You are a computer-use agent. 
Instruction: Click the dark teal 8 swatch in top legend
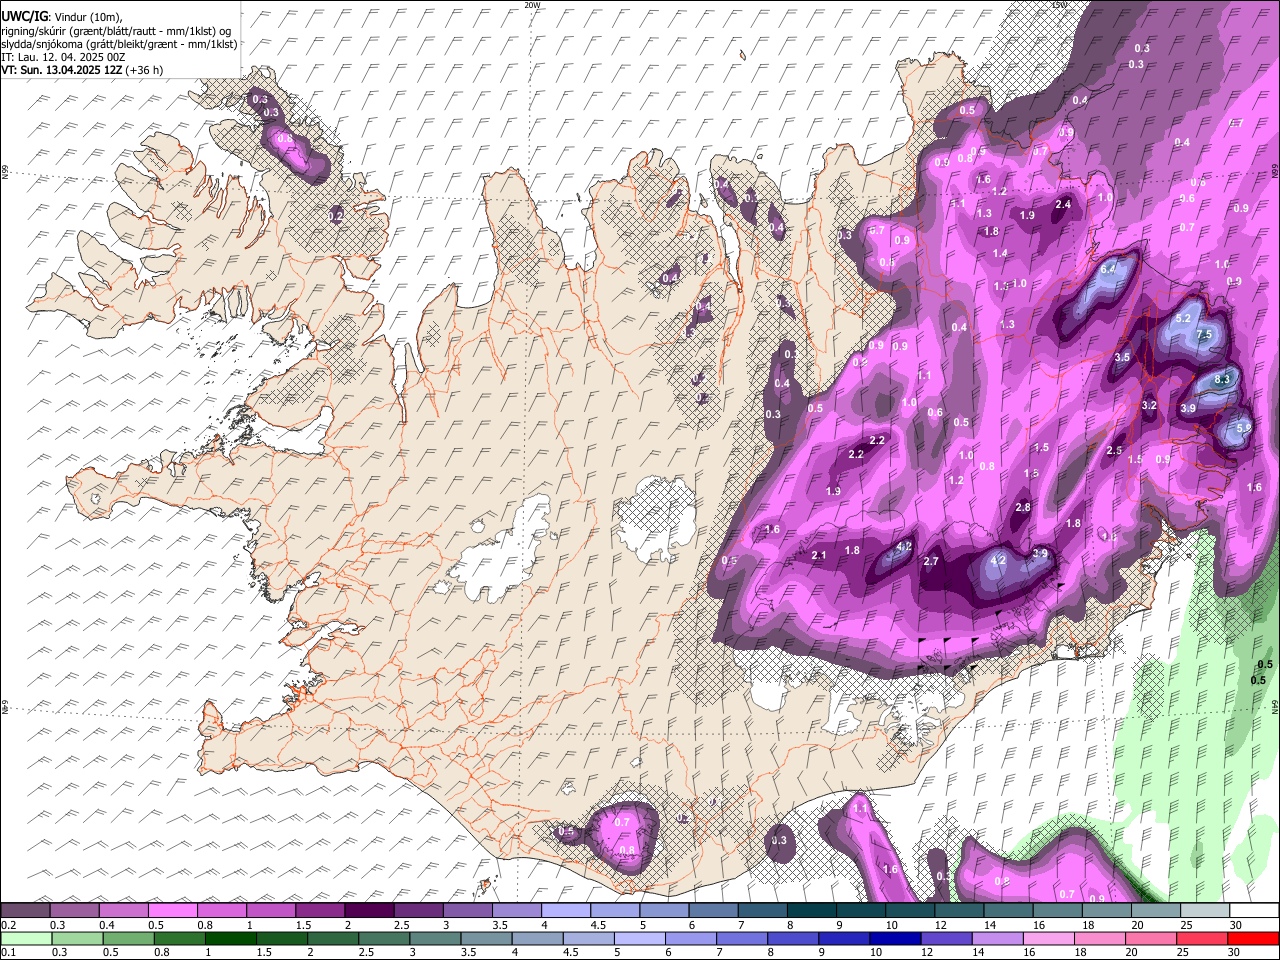click(x=811, y=911)
